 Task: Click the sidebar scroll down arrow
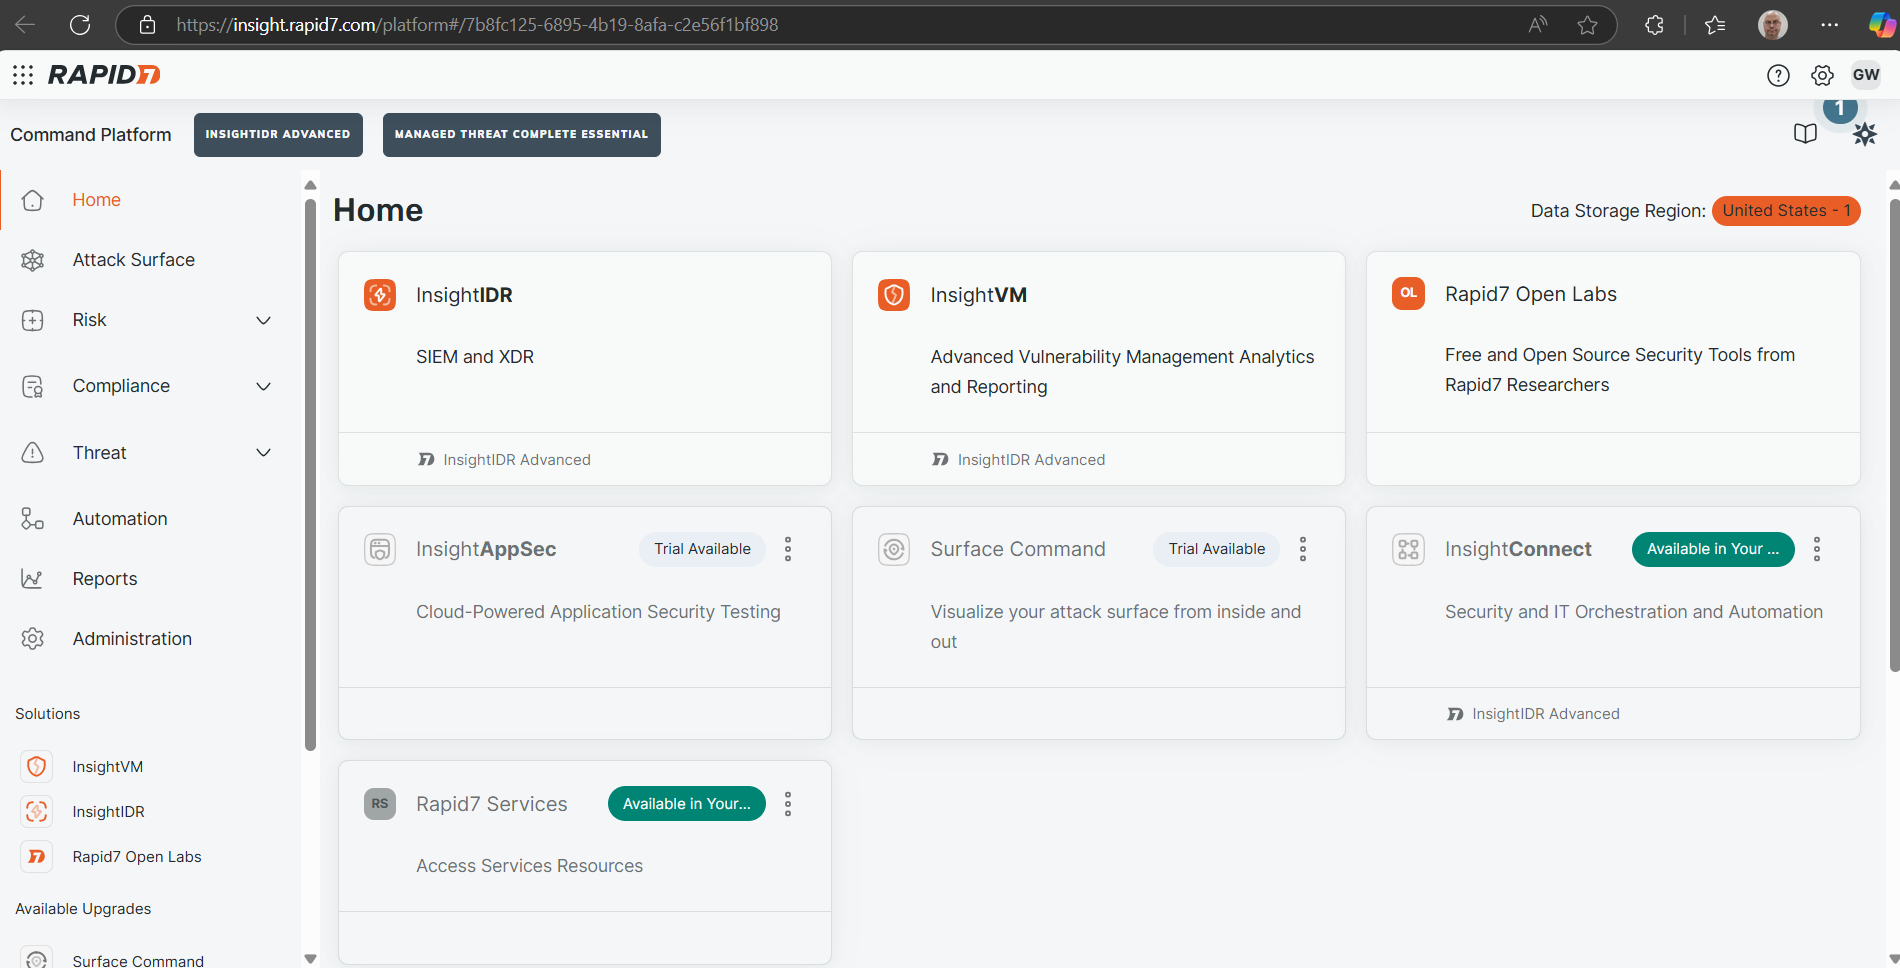(x=310, y=958)
